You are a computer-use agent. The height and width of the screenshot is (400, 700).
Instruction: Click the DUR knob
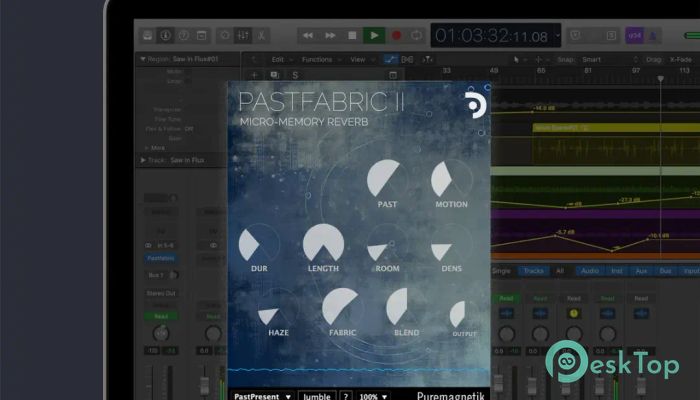(x=259, y=244)
